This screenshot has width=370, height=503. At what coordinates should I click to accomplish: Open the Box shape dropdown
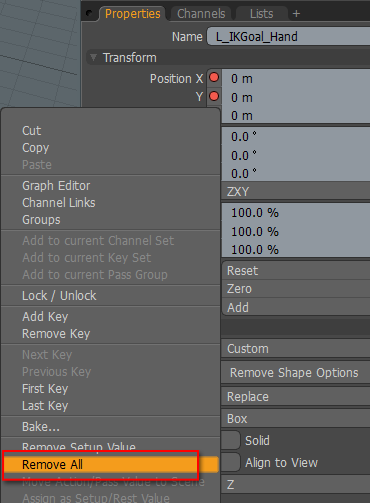pos(296,418)
